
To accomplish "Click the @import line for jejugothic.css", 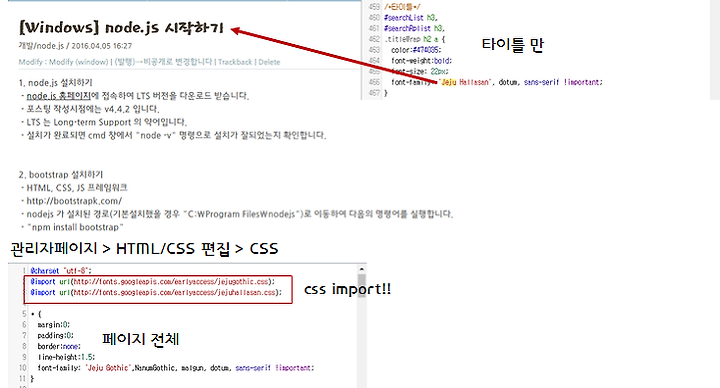I will click(x=153, y=281).
